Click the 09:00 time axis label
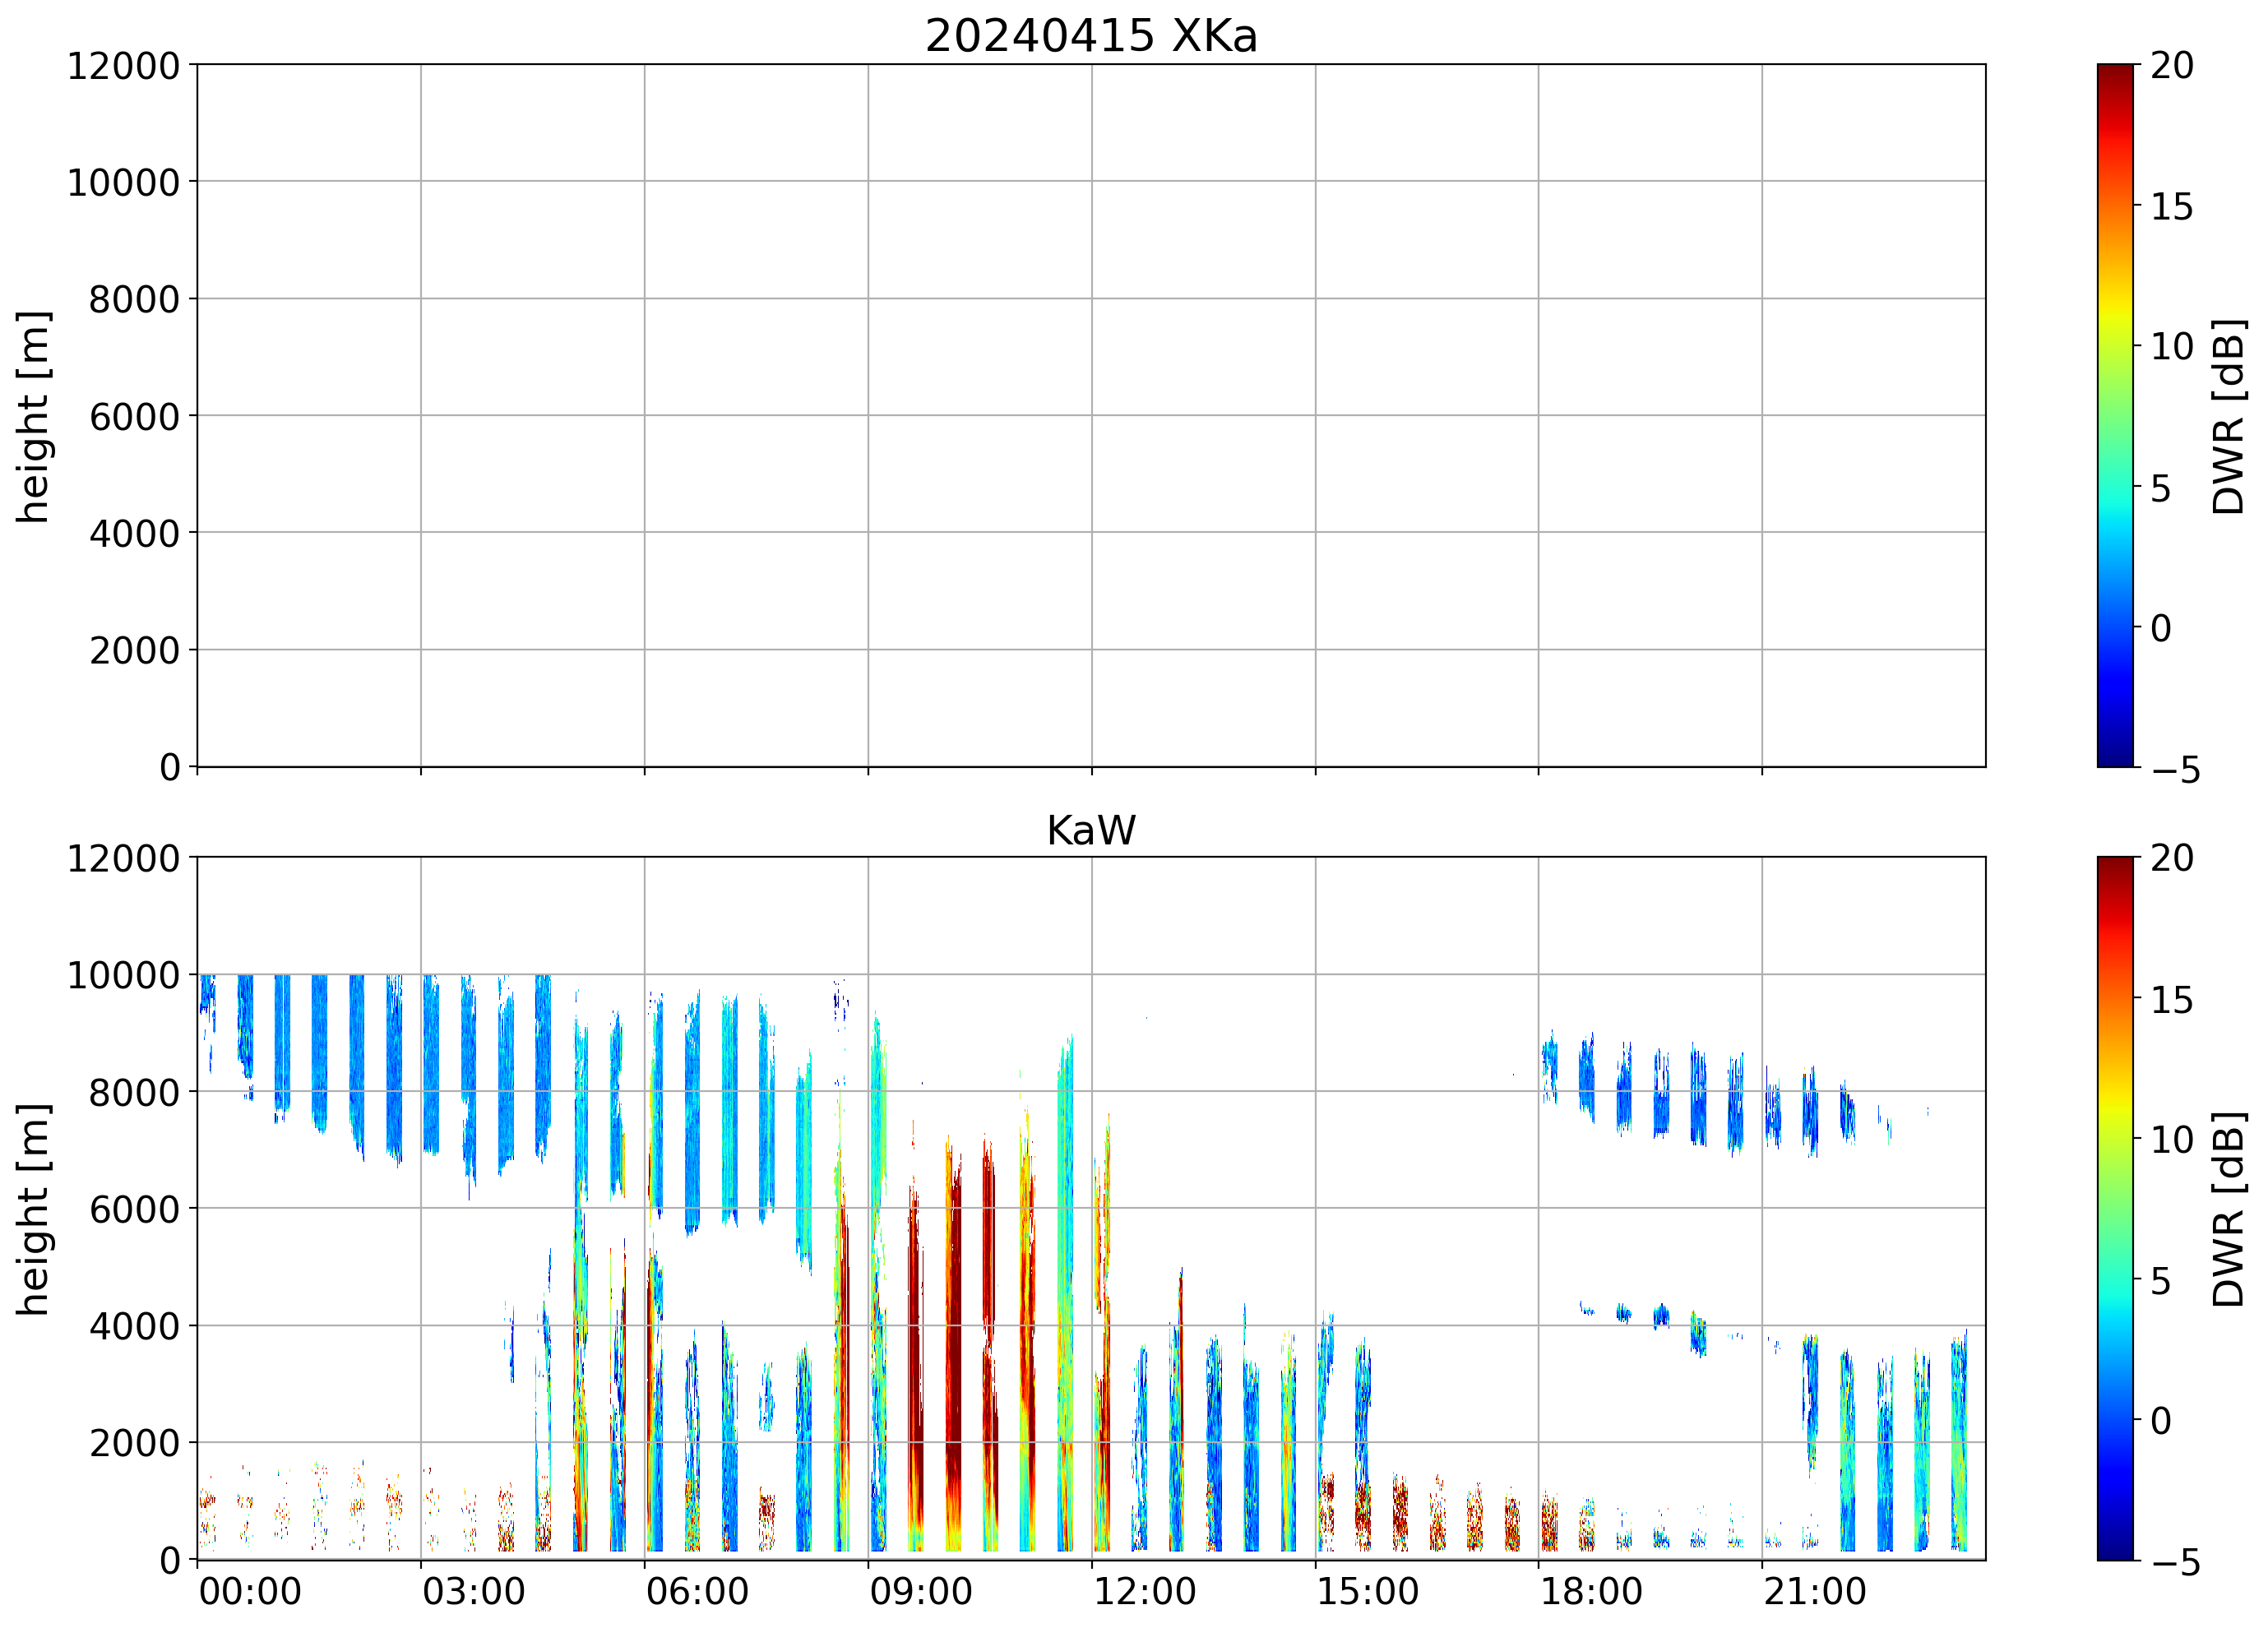 [x=920, y=1592]
